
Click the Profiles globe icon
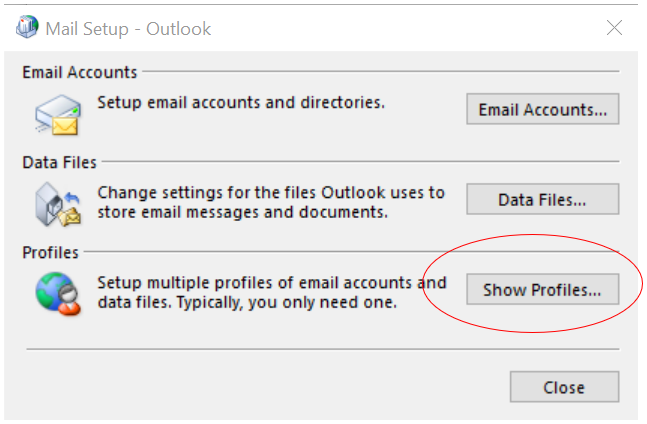tap(57, 293)
